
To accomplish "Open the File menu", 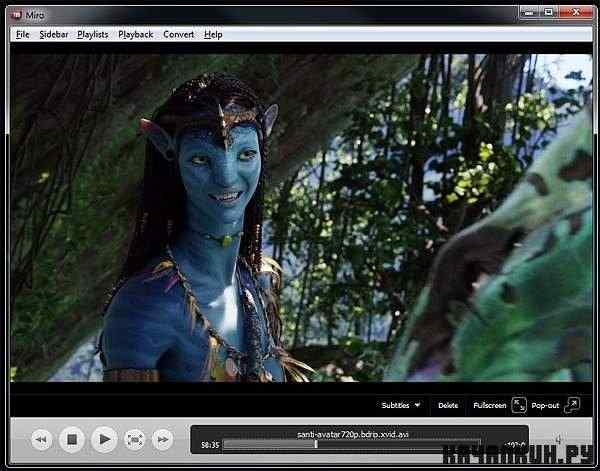I will (23, 35).
